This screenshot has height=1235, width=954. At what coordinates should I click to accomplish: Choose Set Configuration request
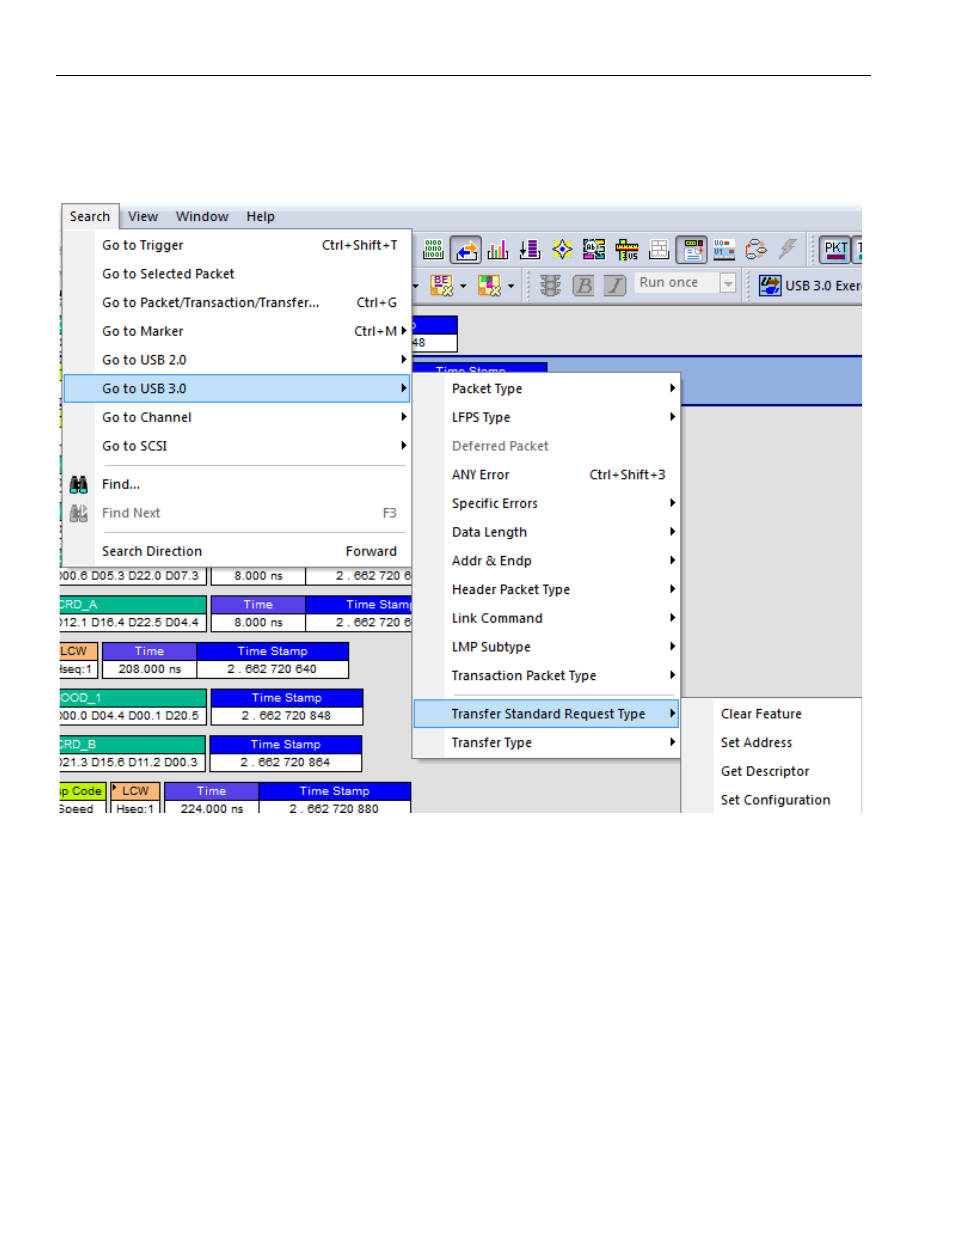(x=771, y=800)
